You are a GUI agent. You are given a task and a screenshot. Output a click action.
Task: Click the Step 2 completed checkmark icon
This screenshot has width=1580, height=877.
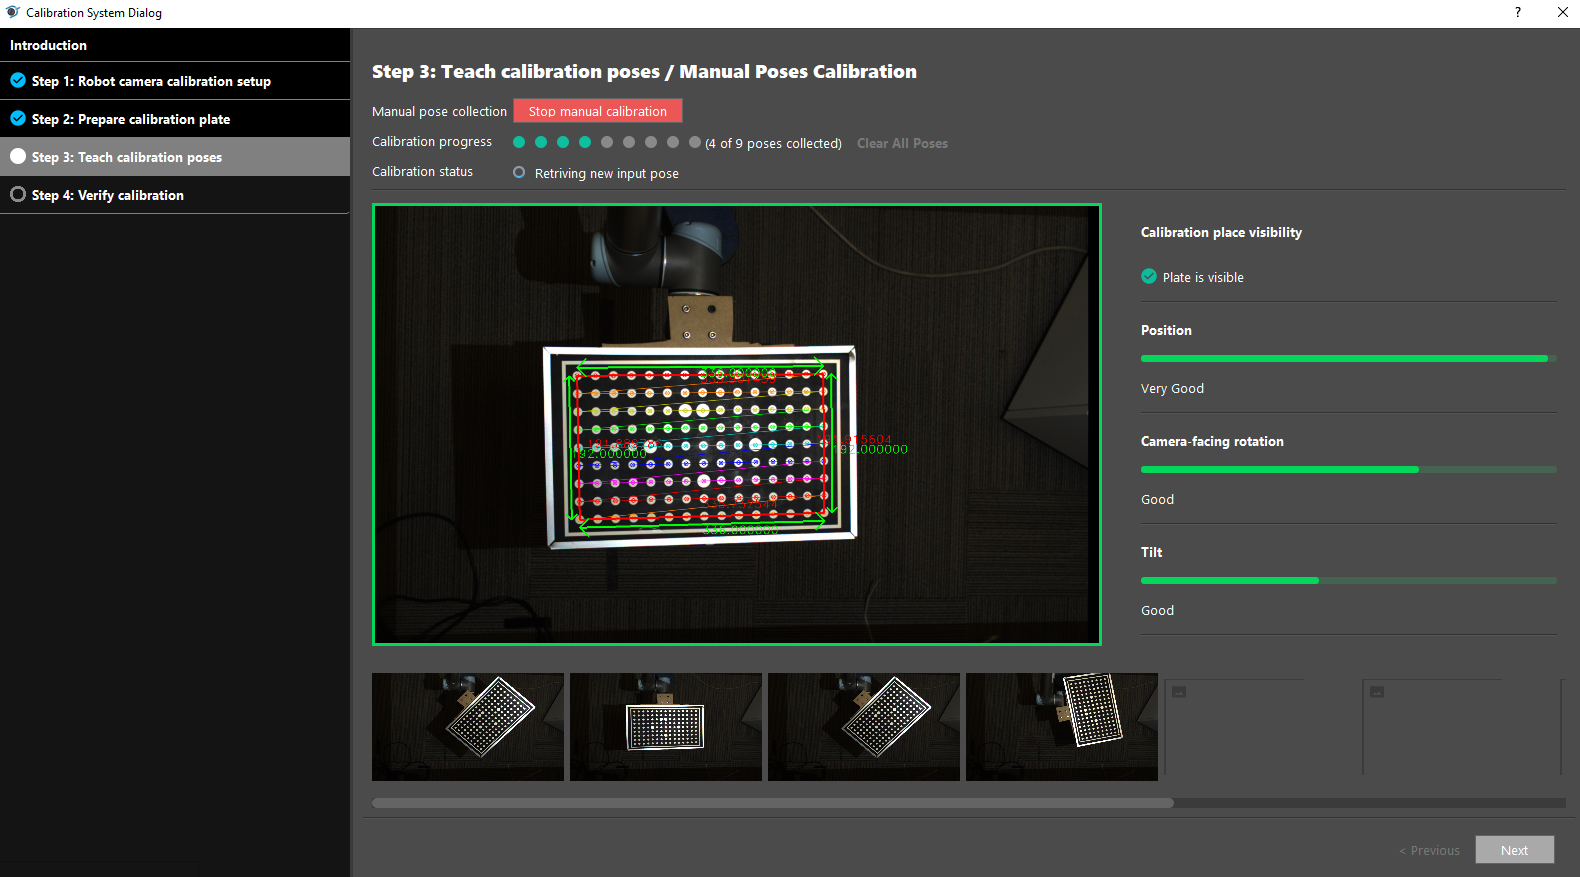tap(18, 118)
